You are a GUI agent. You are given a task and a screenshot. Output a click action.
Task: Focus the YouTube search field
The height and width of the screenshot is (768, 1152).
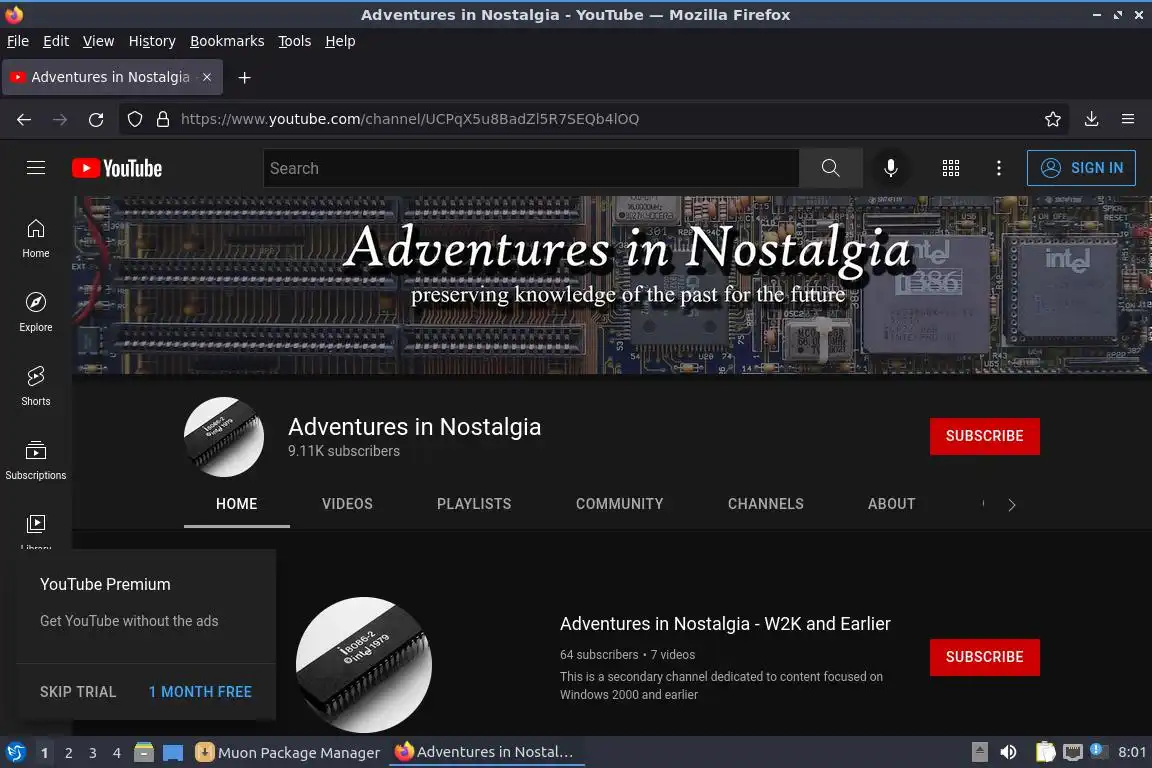(x=530, y=168)
